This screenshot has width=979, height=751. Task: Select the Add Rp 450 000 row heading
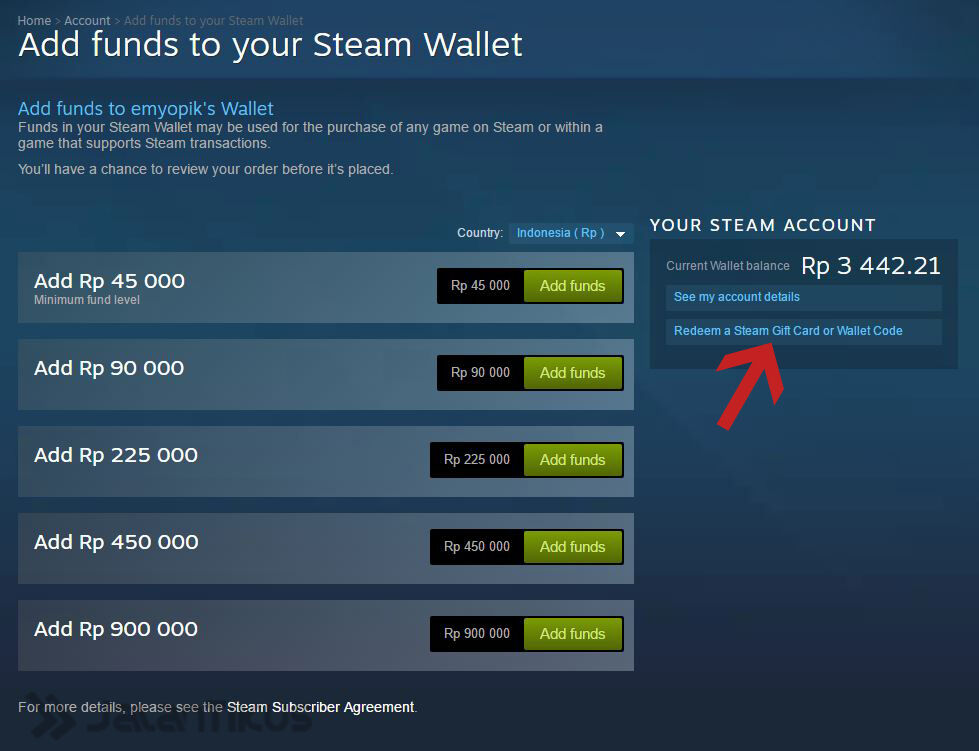click(x=116, y=542)
